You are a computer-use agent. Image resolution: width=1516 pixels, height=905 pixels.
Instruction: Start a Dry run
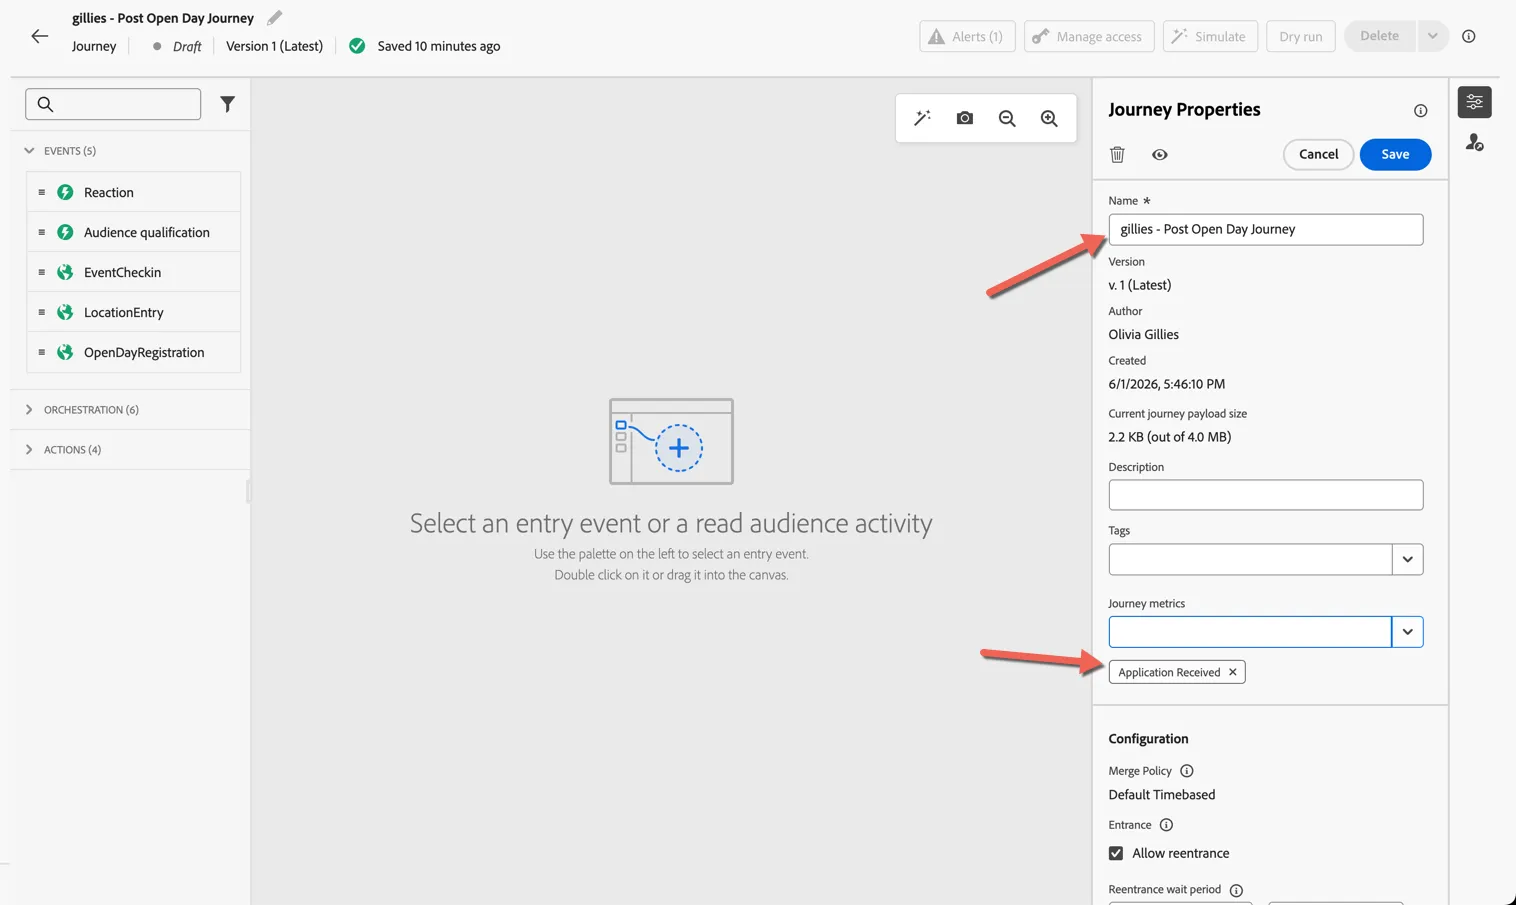point(1300,36)
